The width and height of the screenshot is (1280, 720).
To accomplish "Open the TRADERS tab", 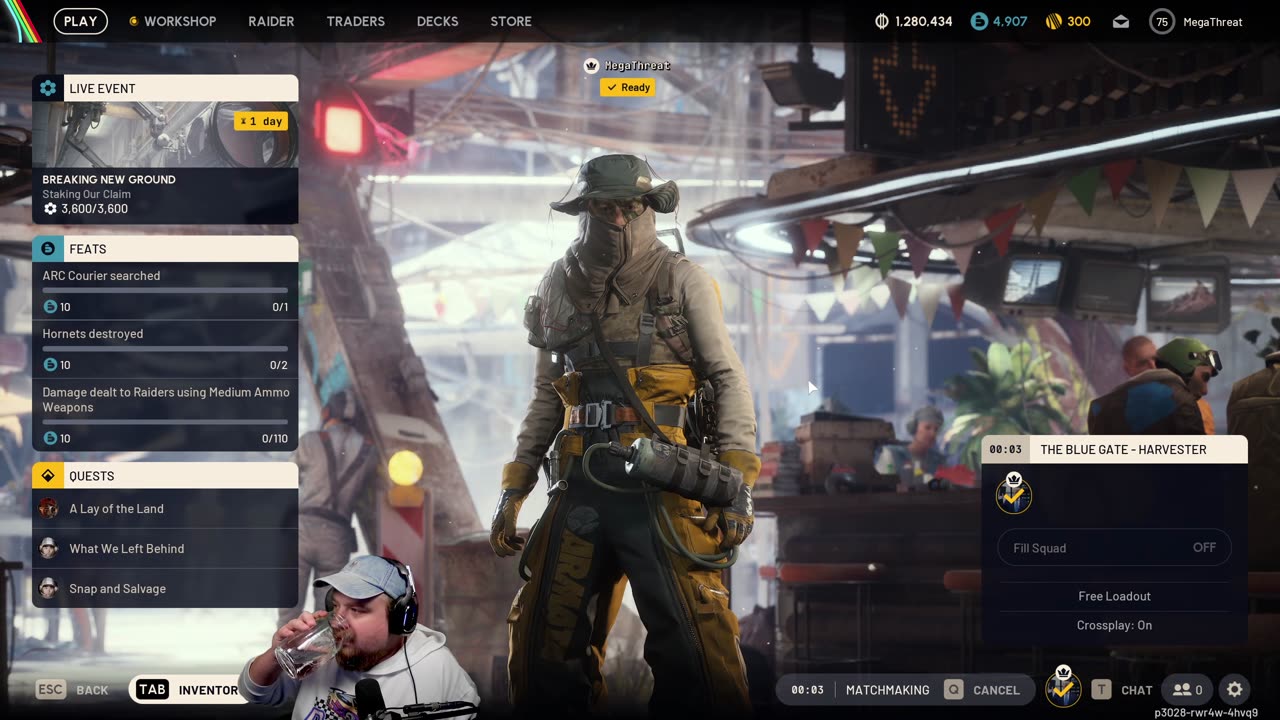I will (x=355, y=21).
